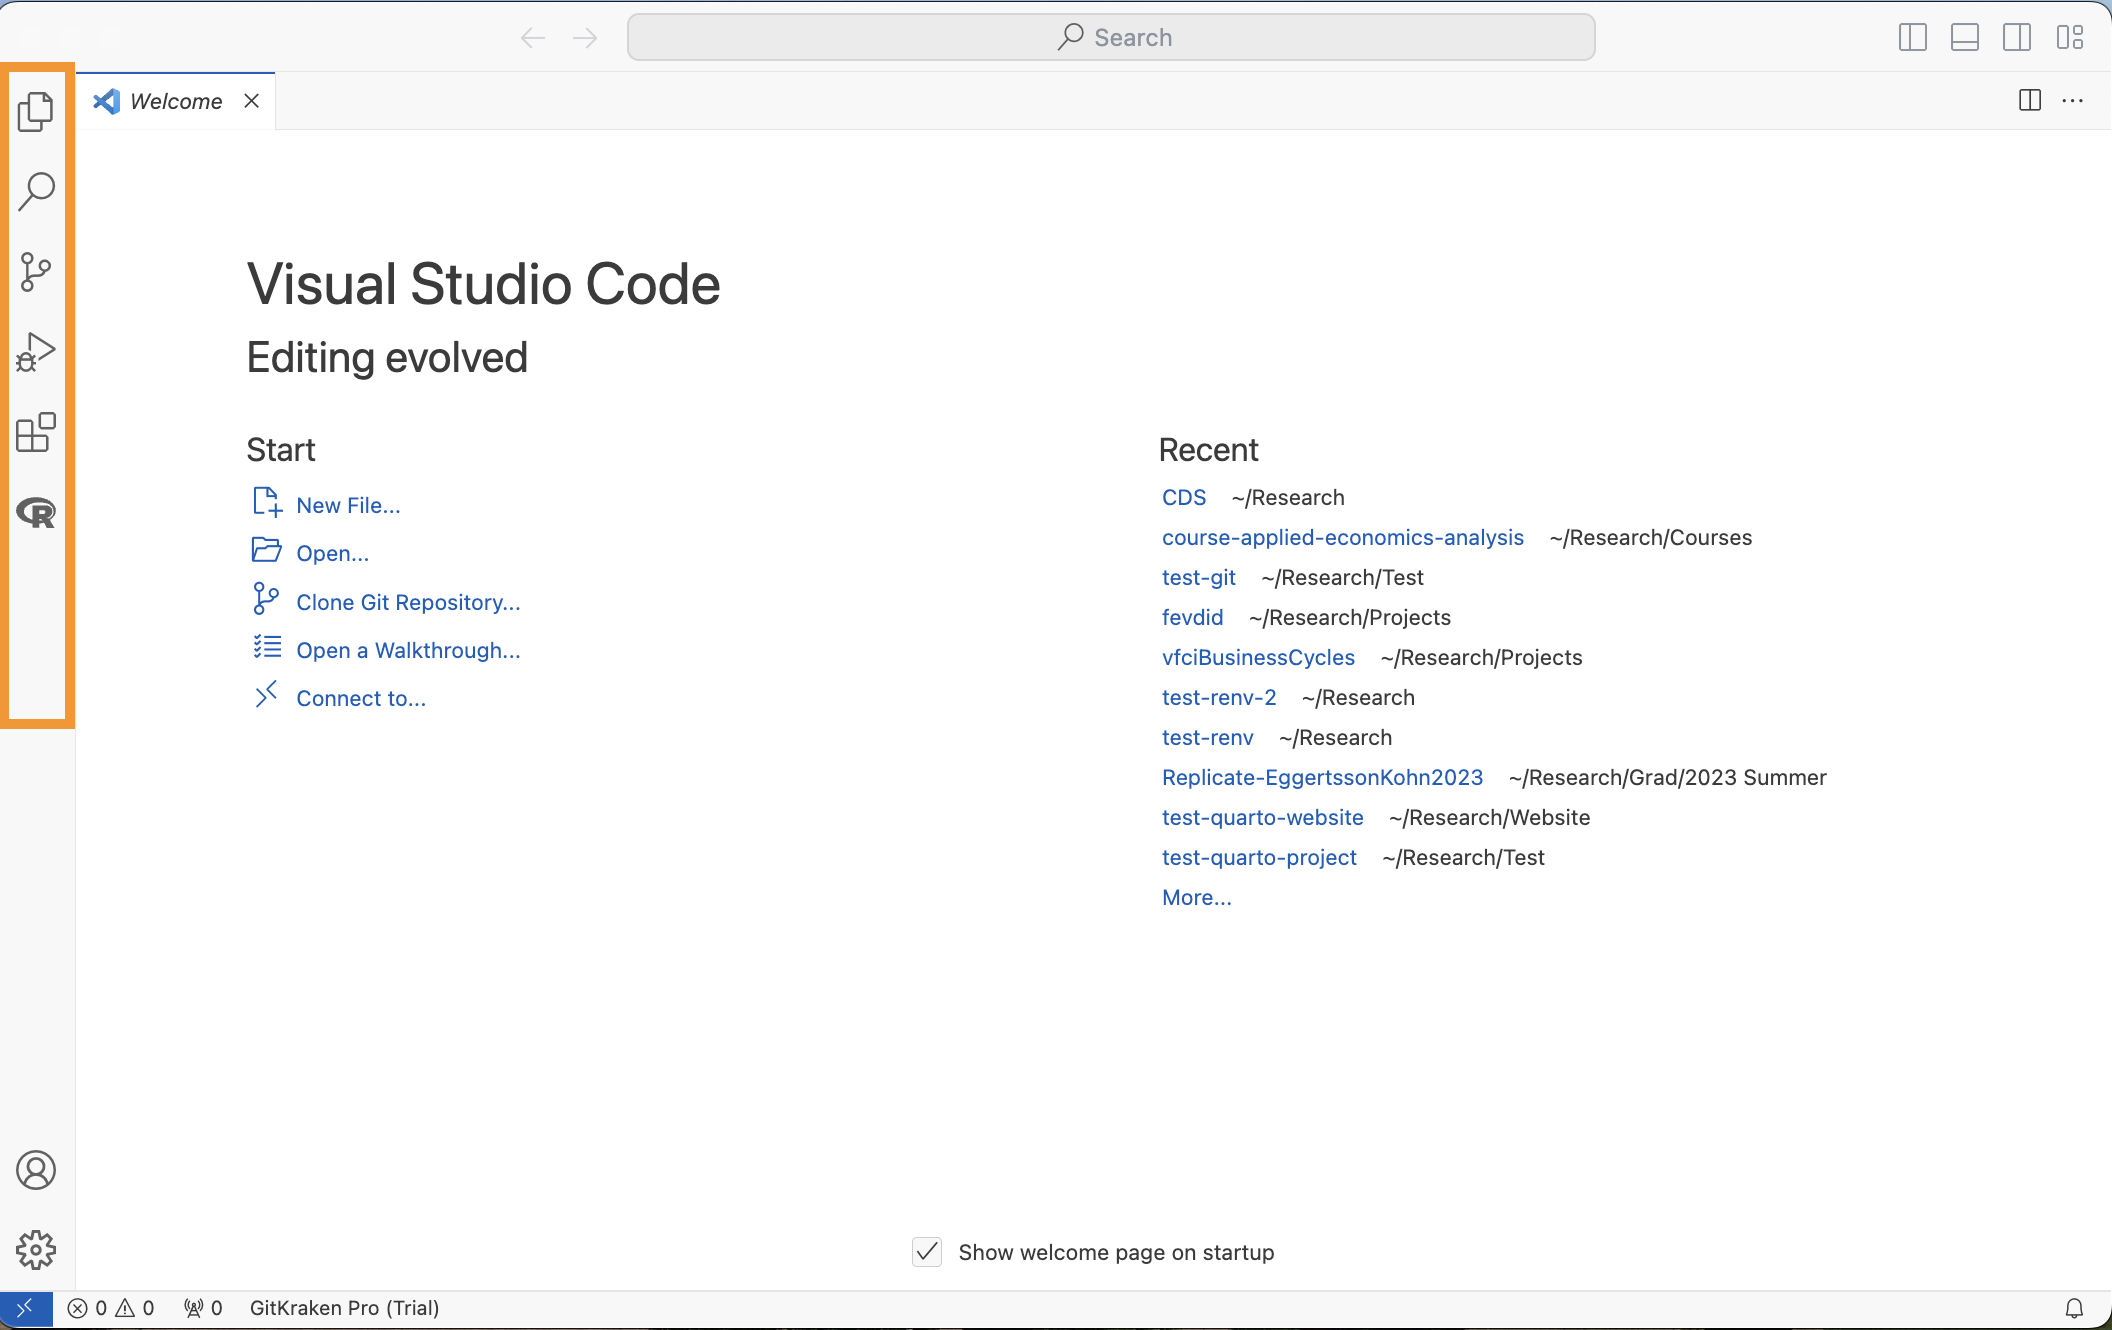Toggle the primary side bar layout button
Screen dimensions: 2112x1330
click(1912, 38)
